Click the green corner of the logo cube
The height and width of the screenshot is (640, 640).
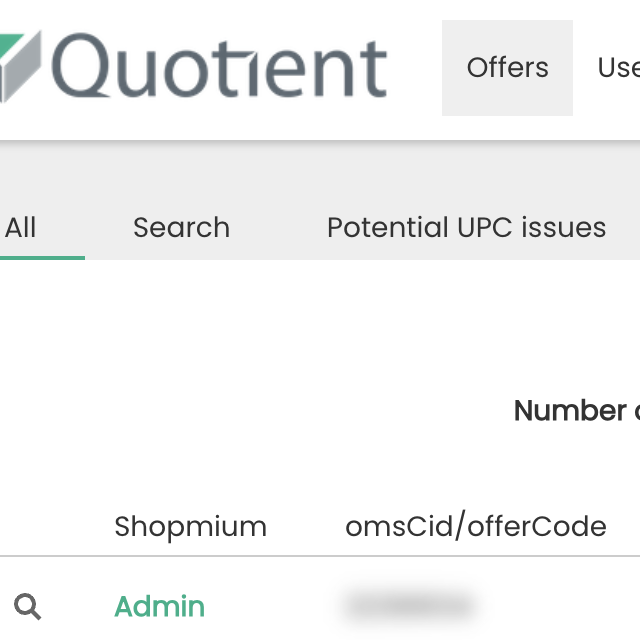pyautogui.click(x=11, y=45)
